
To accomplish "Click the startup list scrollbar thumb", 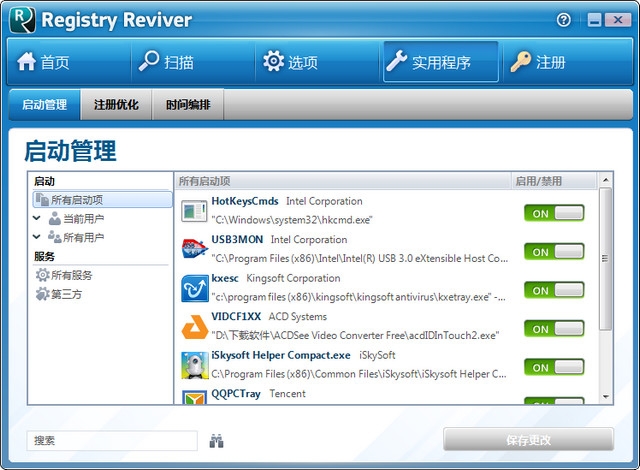I will click(606, 259).
